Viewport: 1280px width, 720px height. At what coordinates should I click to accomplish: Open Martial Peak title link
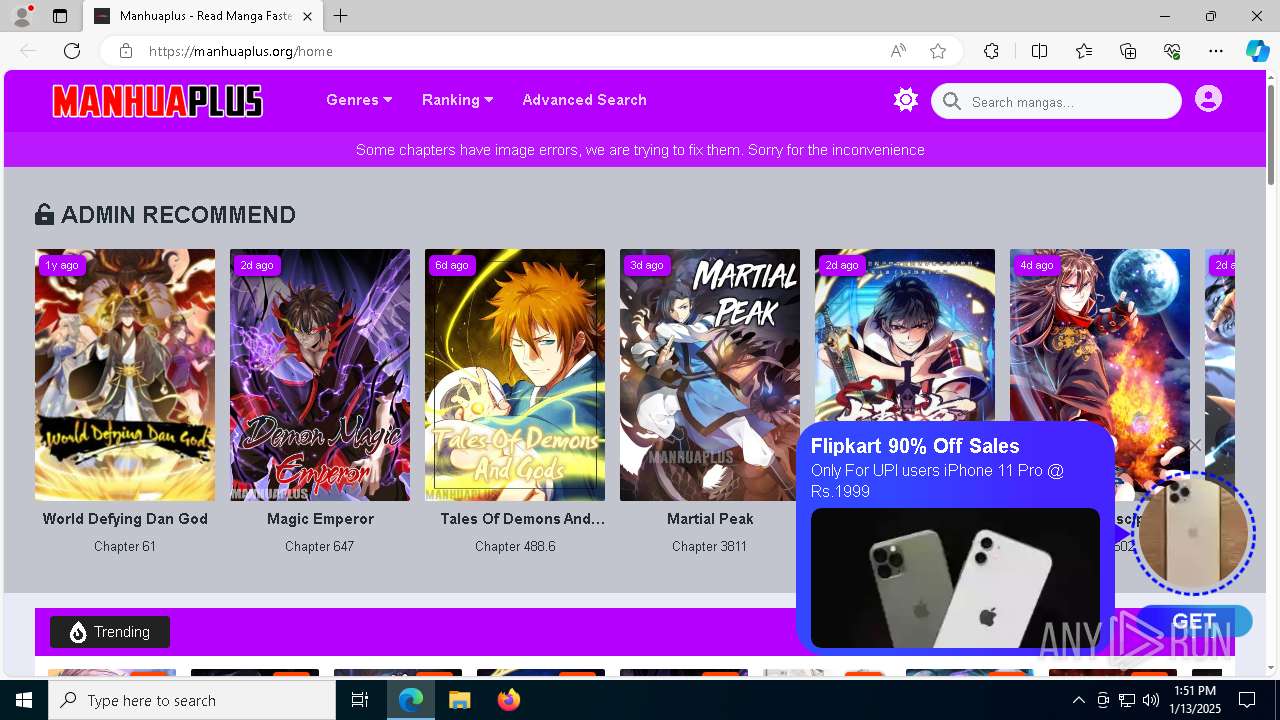coord(710,519)
